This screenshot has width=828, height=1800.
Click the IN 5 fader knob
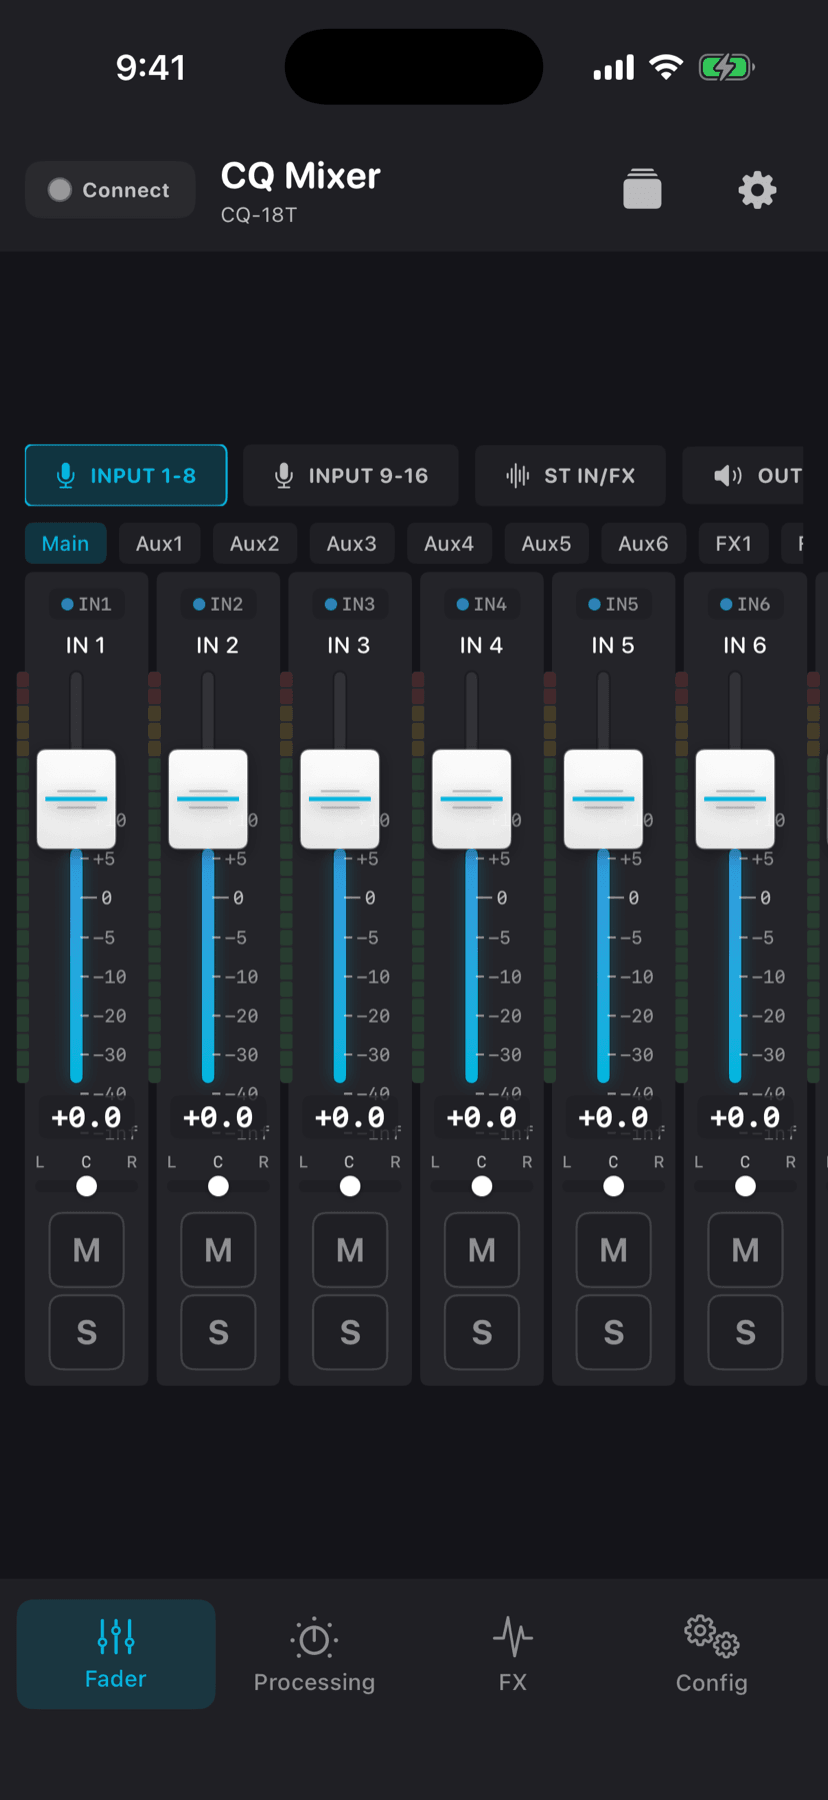click(x=603, y=799)
